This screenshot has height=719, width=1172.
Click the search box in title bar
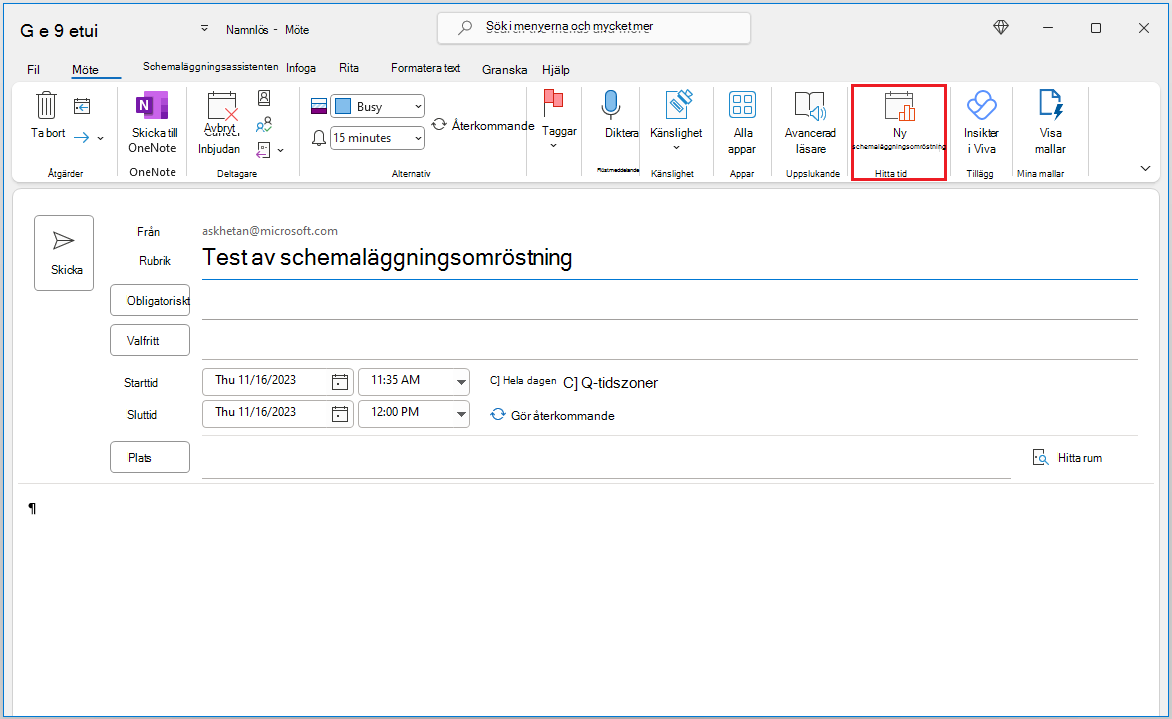click(593, 28)
